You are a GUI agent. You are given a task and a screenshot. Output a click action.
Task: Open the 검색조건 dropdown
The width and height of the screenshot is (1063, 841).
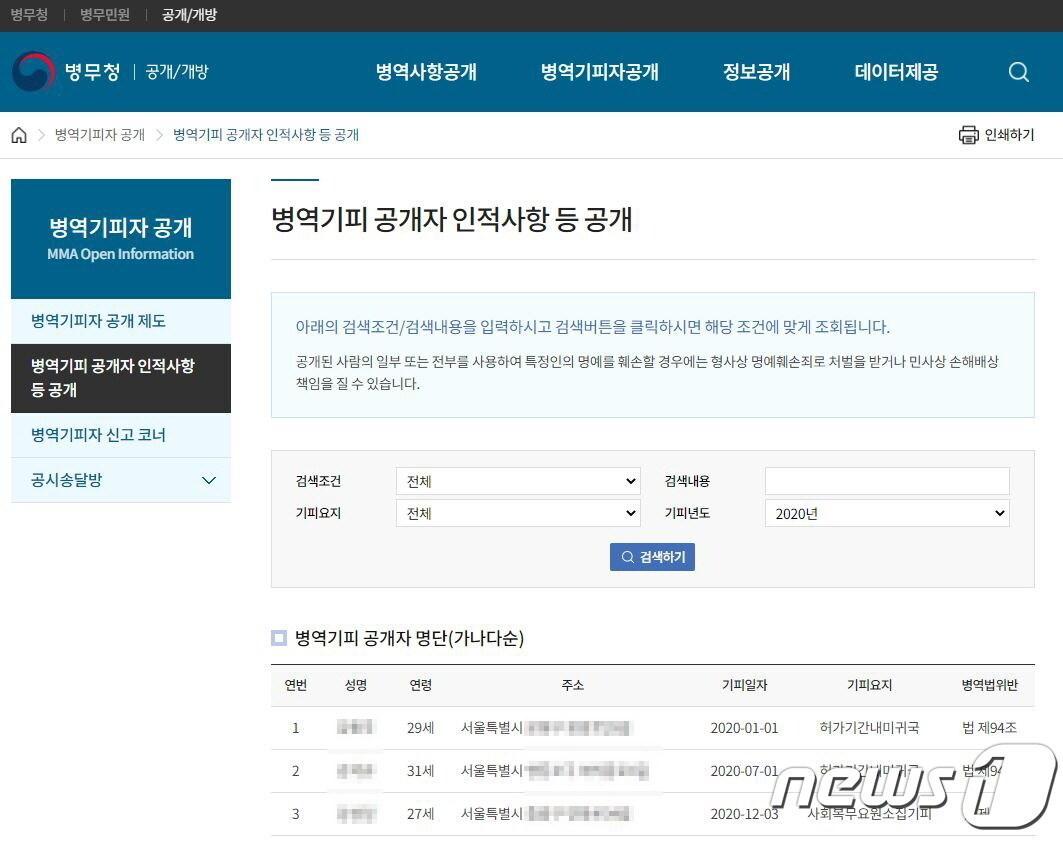tap(517, 481)
